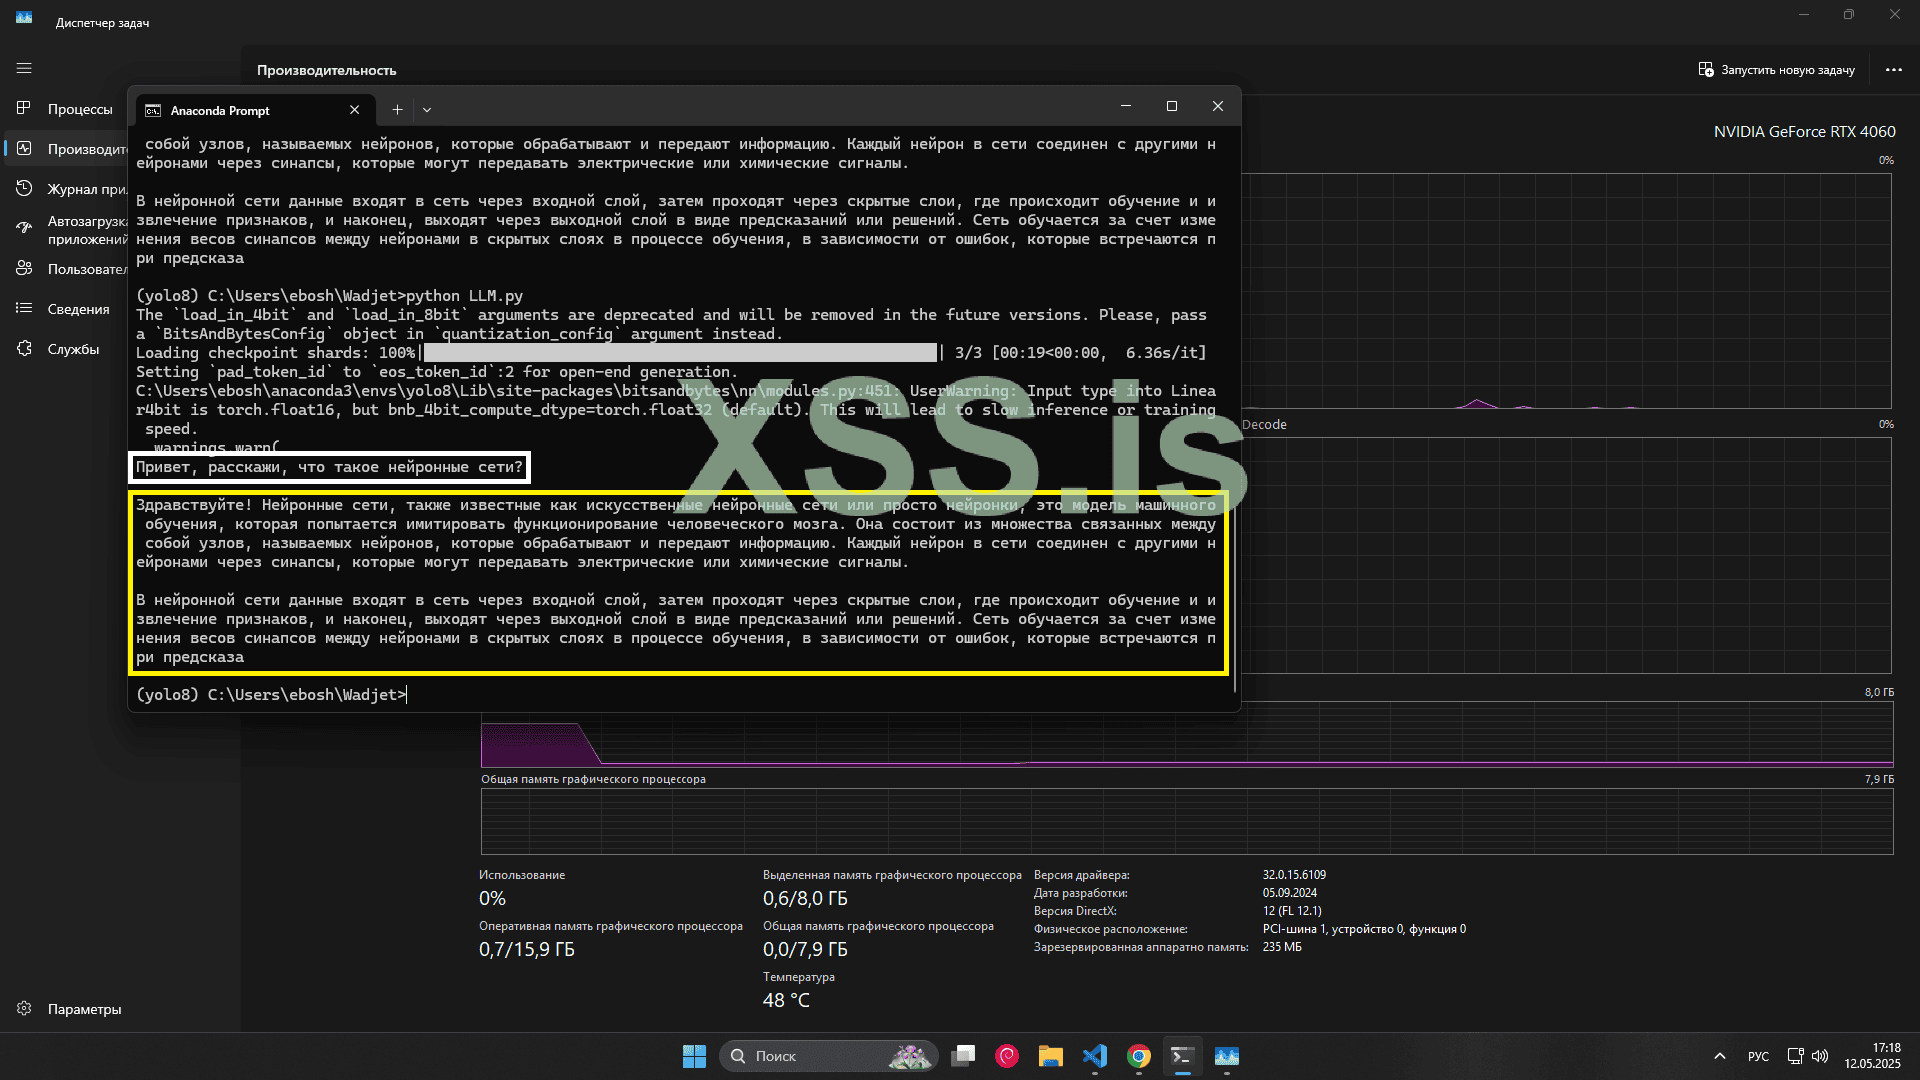
Task: Expand terminal new tab profile dropdown
Action: [x=427, y=110]
